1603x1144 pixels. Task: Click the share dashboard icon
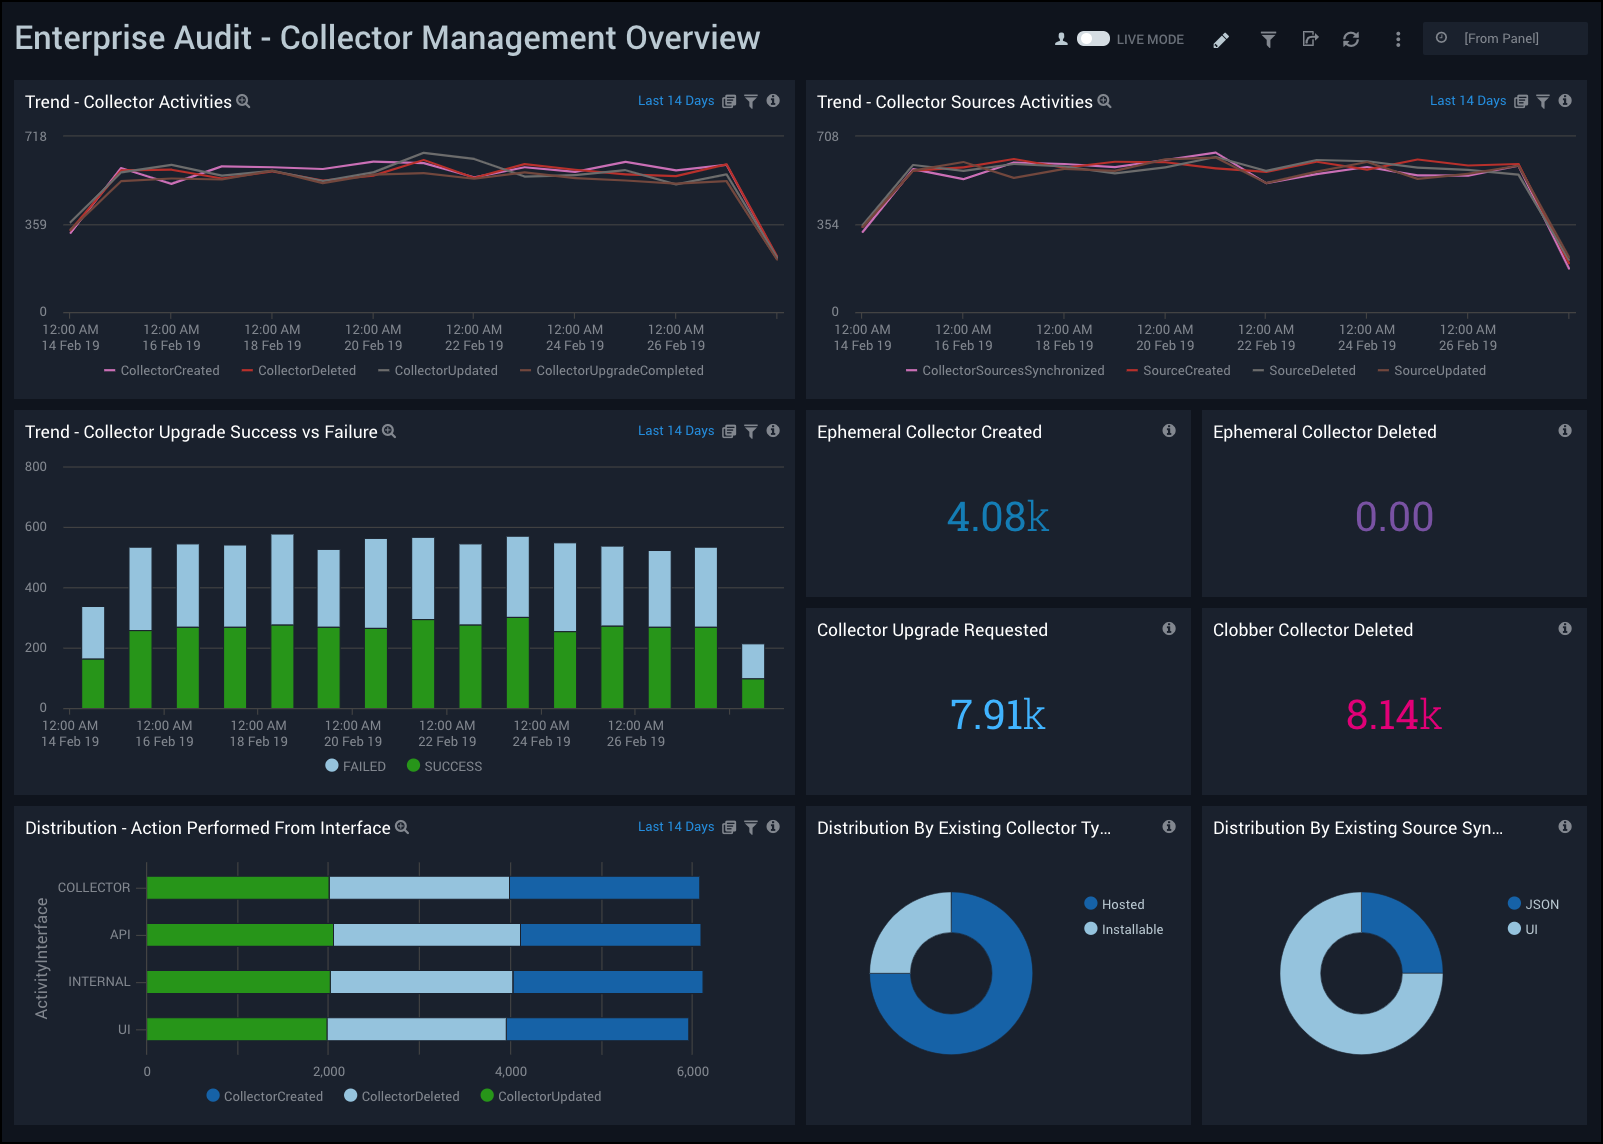1310,40
